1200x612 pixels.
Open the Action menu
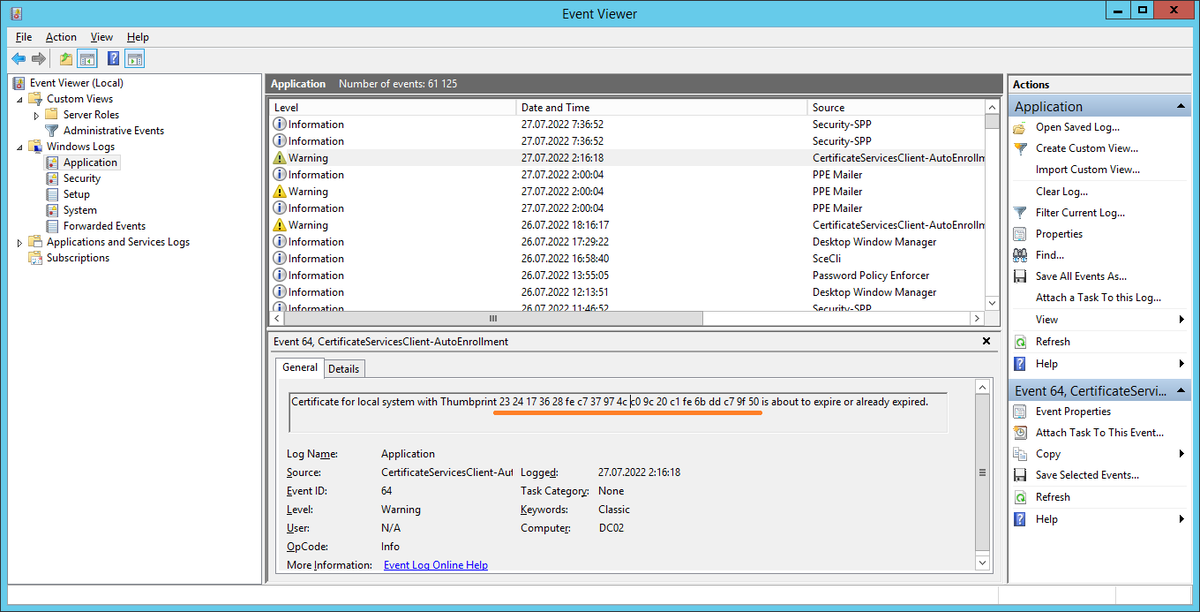pyautogui.click(x=61, y=37)
